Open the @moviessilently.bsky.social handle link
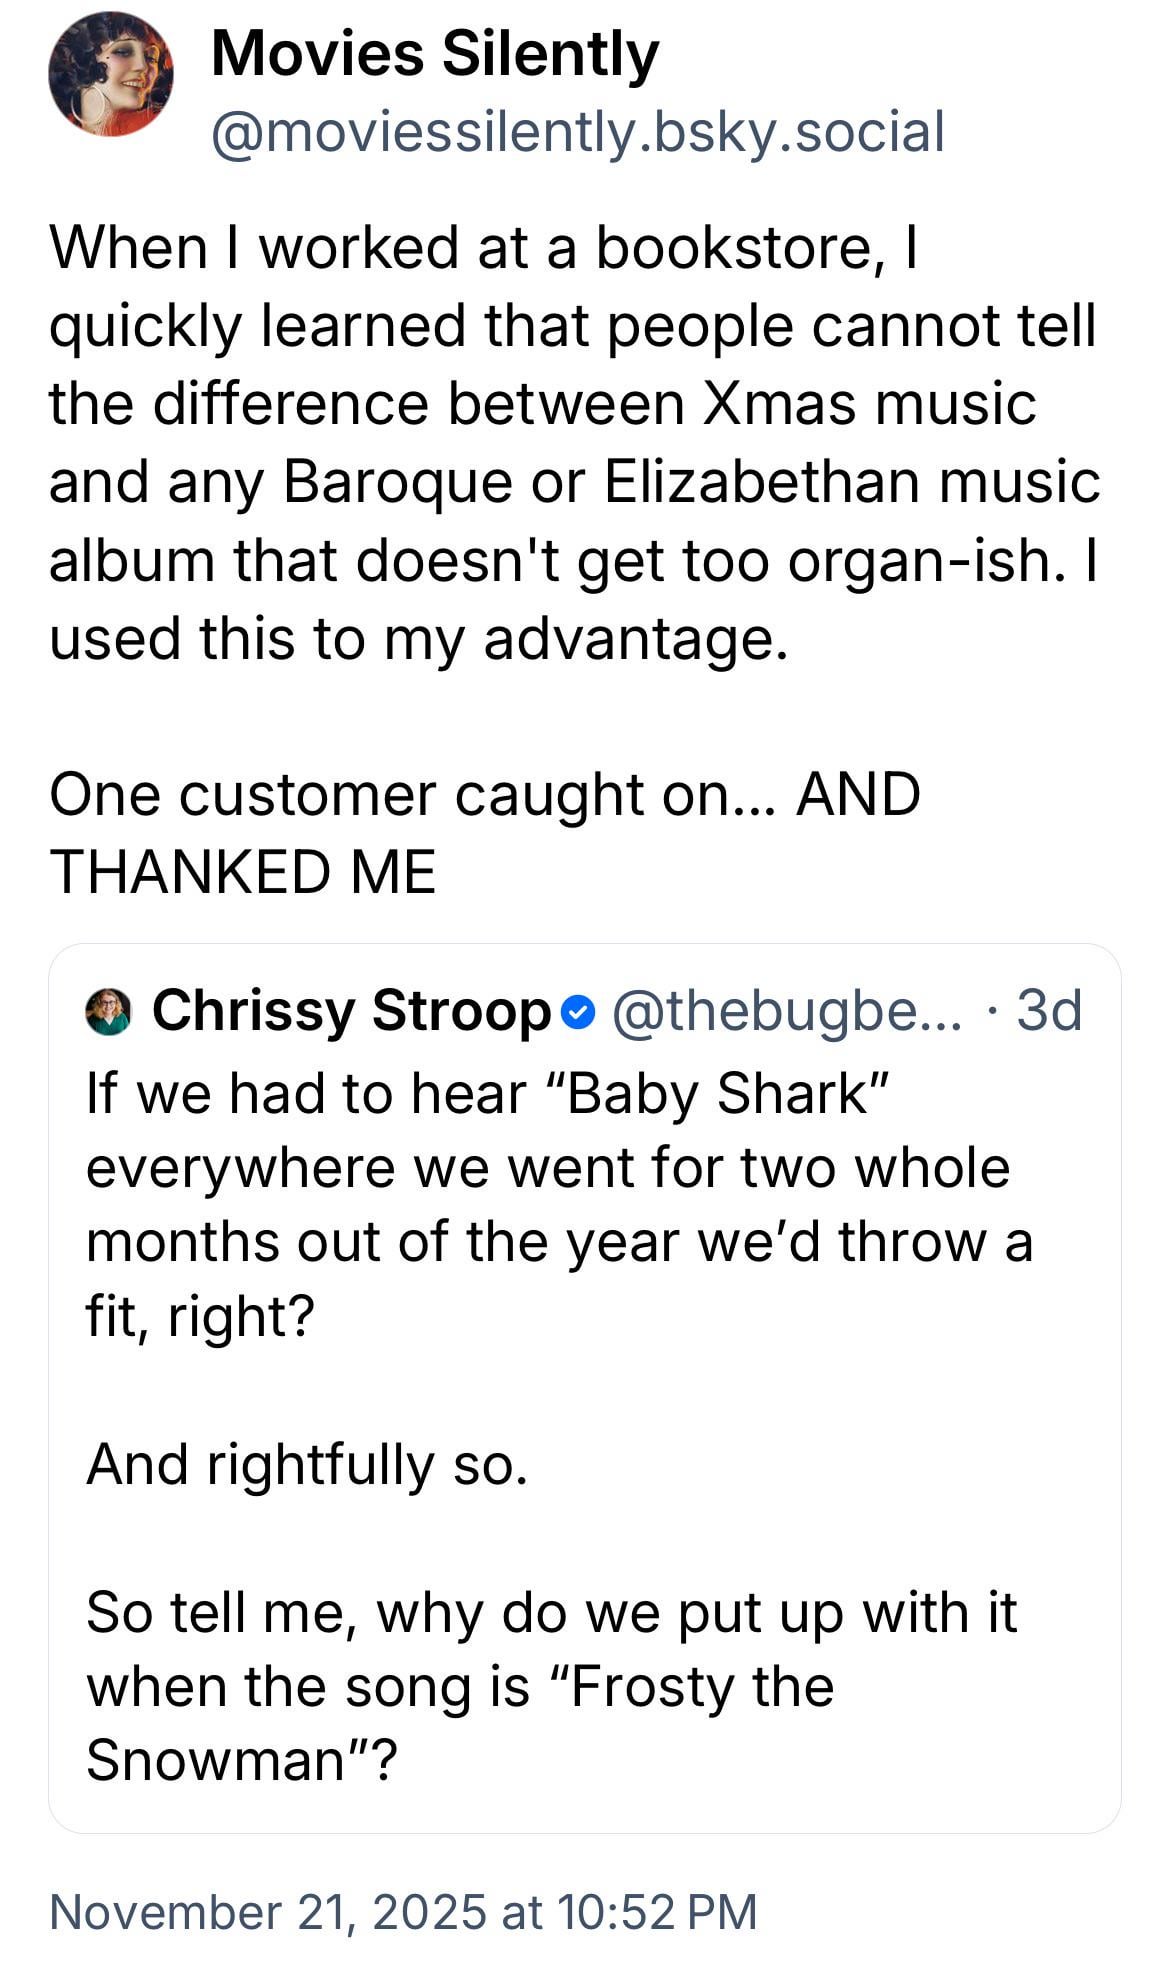The image size is (1170, 1968). (x=577, y=132)
